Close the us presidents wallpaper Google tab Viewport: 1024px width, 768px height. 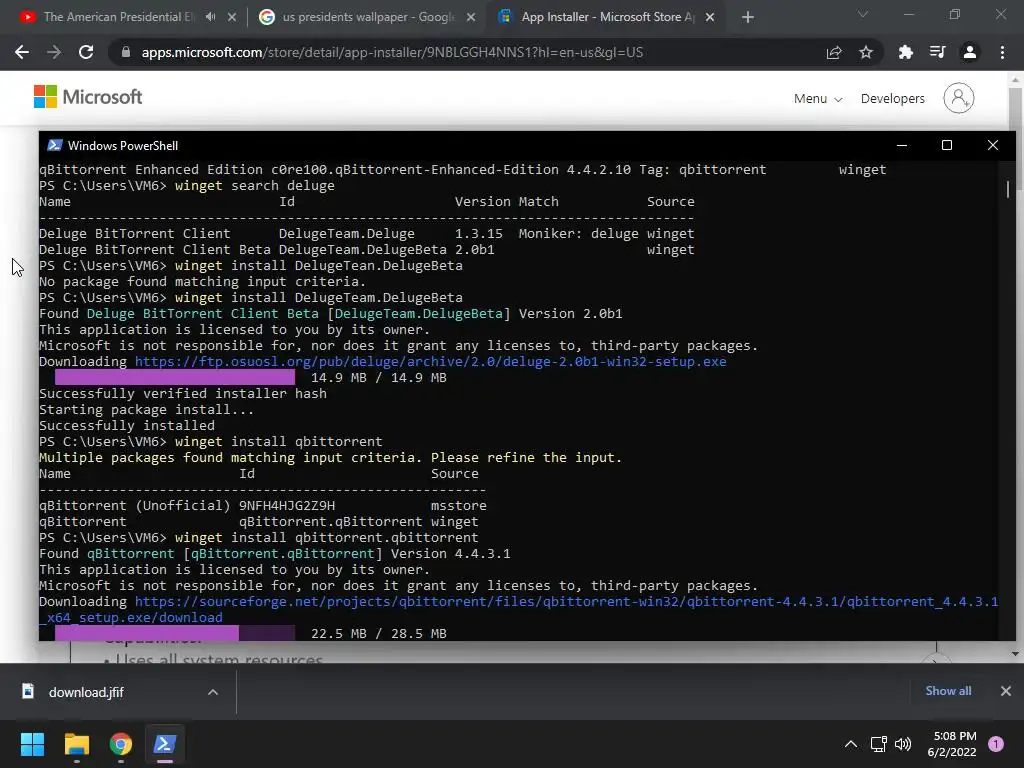click(471, 17)
